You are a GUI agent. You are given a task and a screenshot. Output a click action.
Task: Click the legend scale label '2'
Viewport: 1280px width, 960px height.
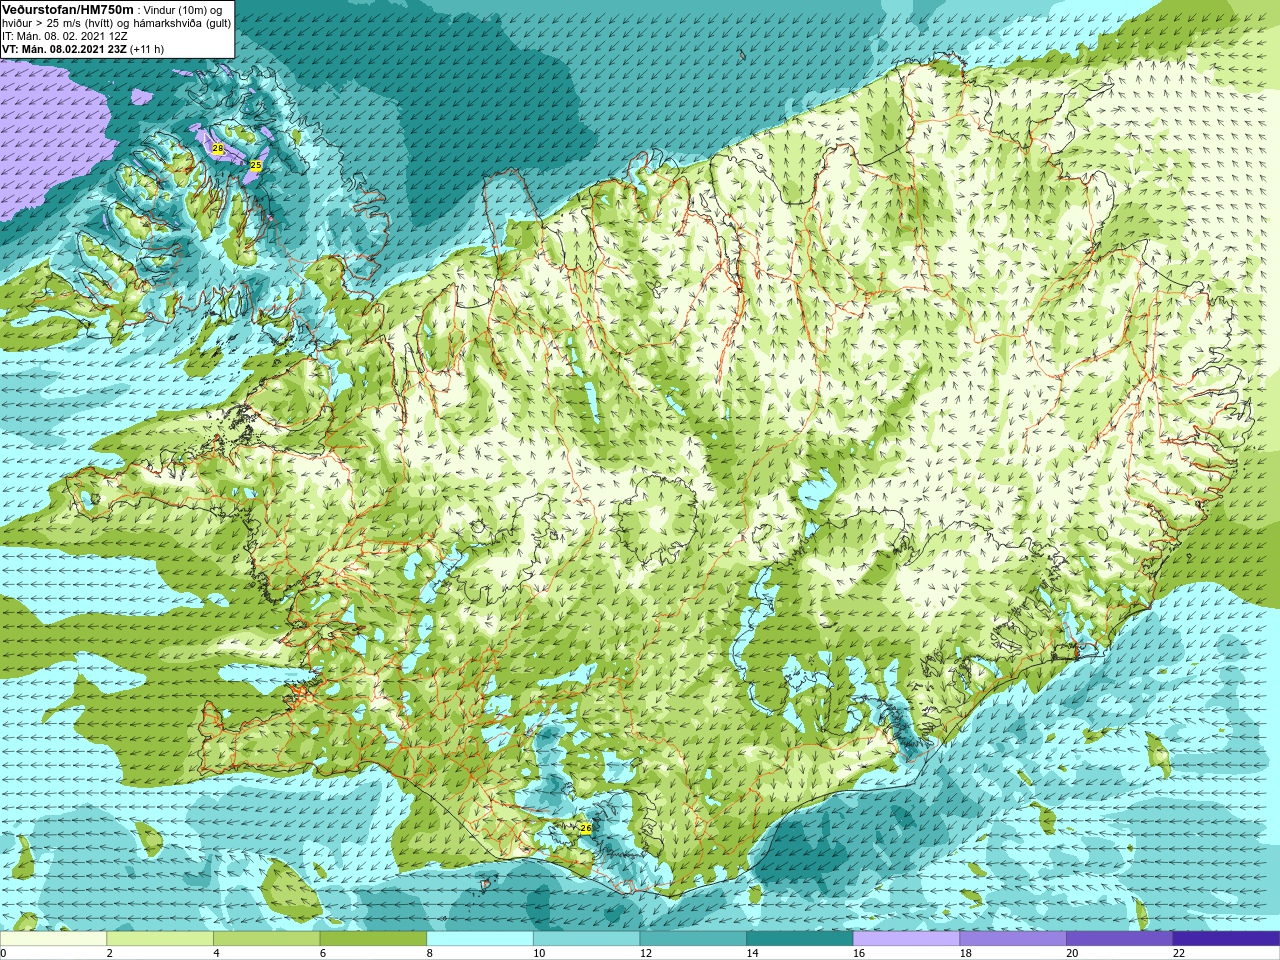point(110,953)
